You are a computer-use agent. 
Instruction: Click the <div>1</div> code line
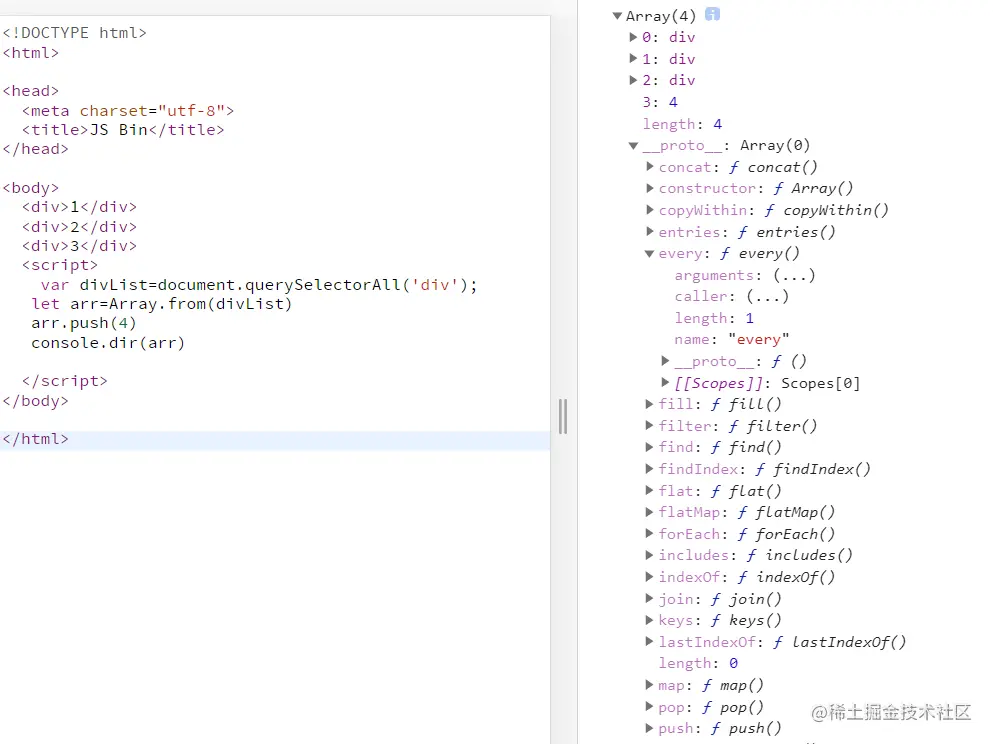pos(79,207)
